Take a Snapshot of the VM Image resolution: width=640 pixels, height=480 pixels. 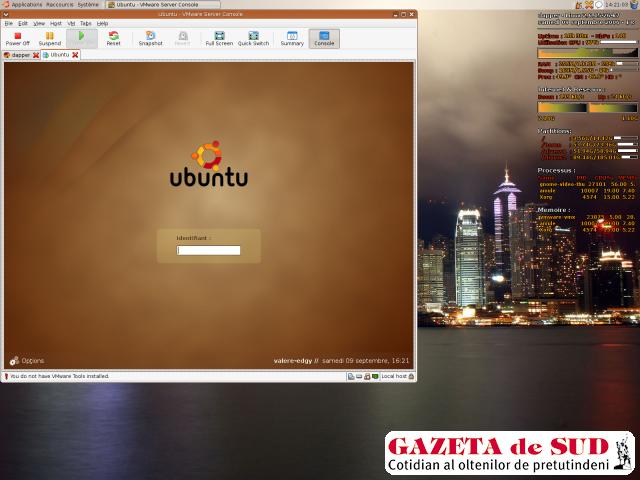pos(151,39)
